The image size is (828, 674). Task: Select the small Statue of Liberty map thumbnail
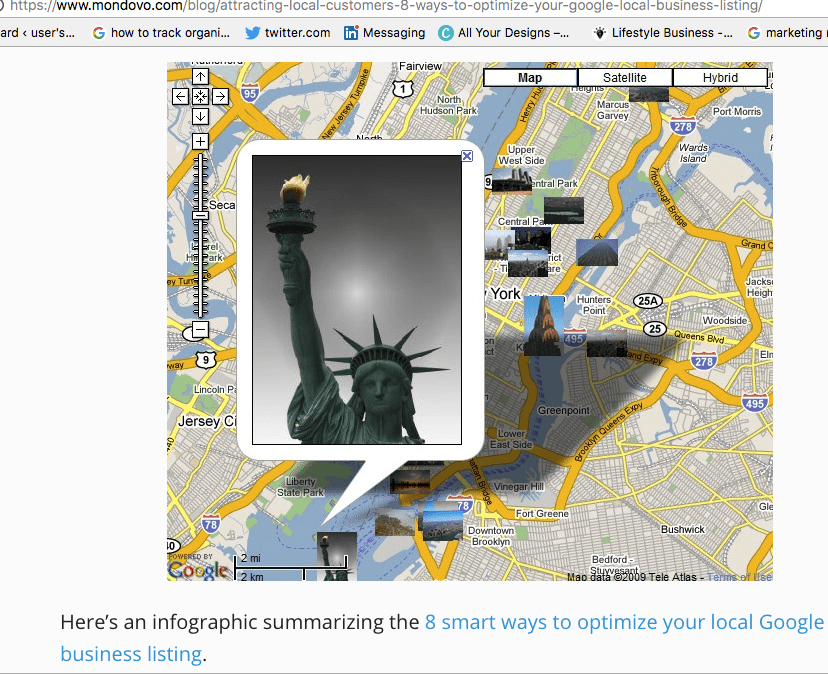click(336, 557)
